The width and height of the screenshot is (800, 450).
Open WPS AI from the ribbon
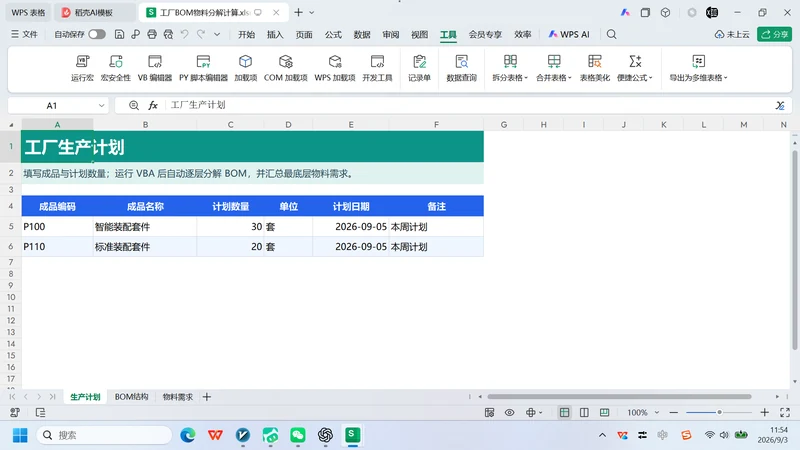(568, 34)
